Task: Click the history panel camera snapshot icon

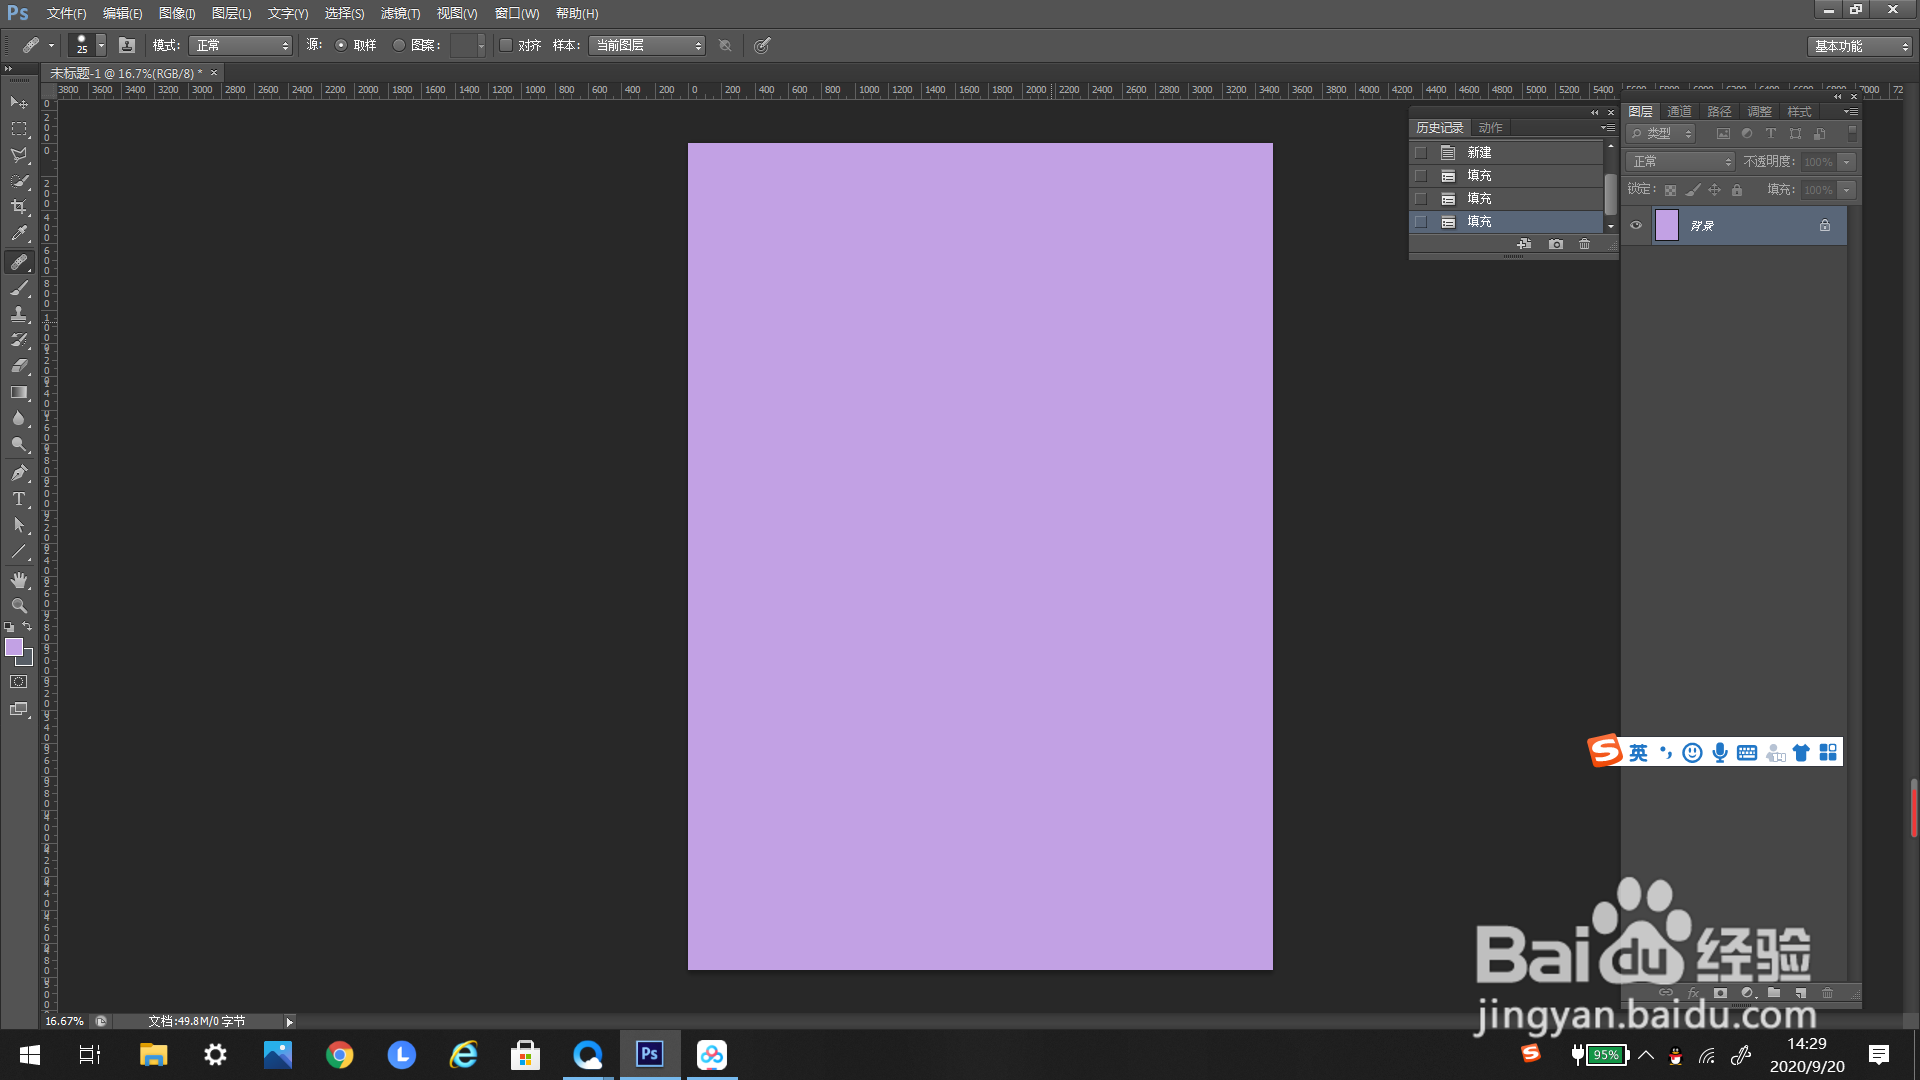Action: 1556,244
